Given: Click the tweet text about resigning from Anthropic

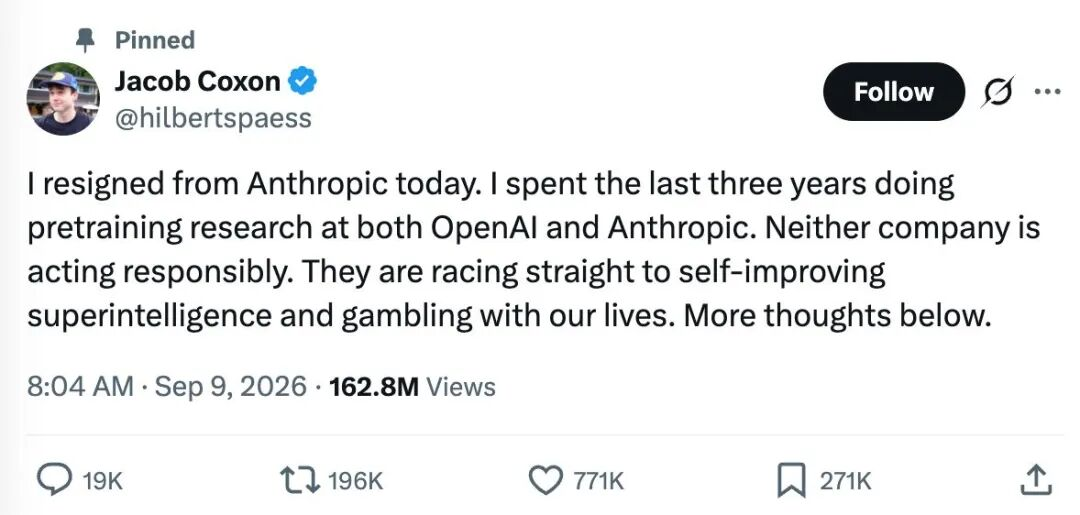Looking at the screenshot, I should coord(534,250).
